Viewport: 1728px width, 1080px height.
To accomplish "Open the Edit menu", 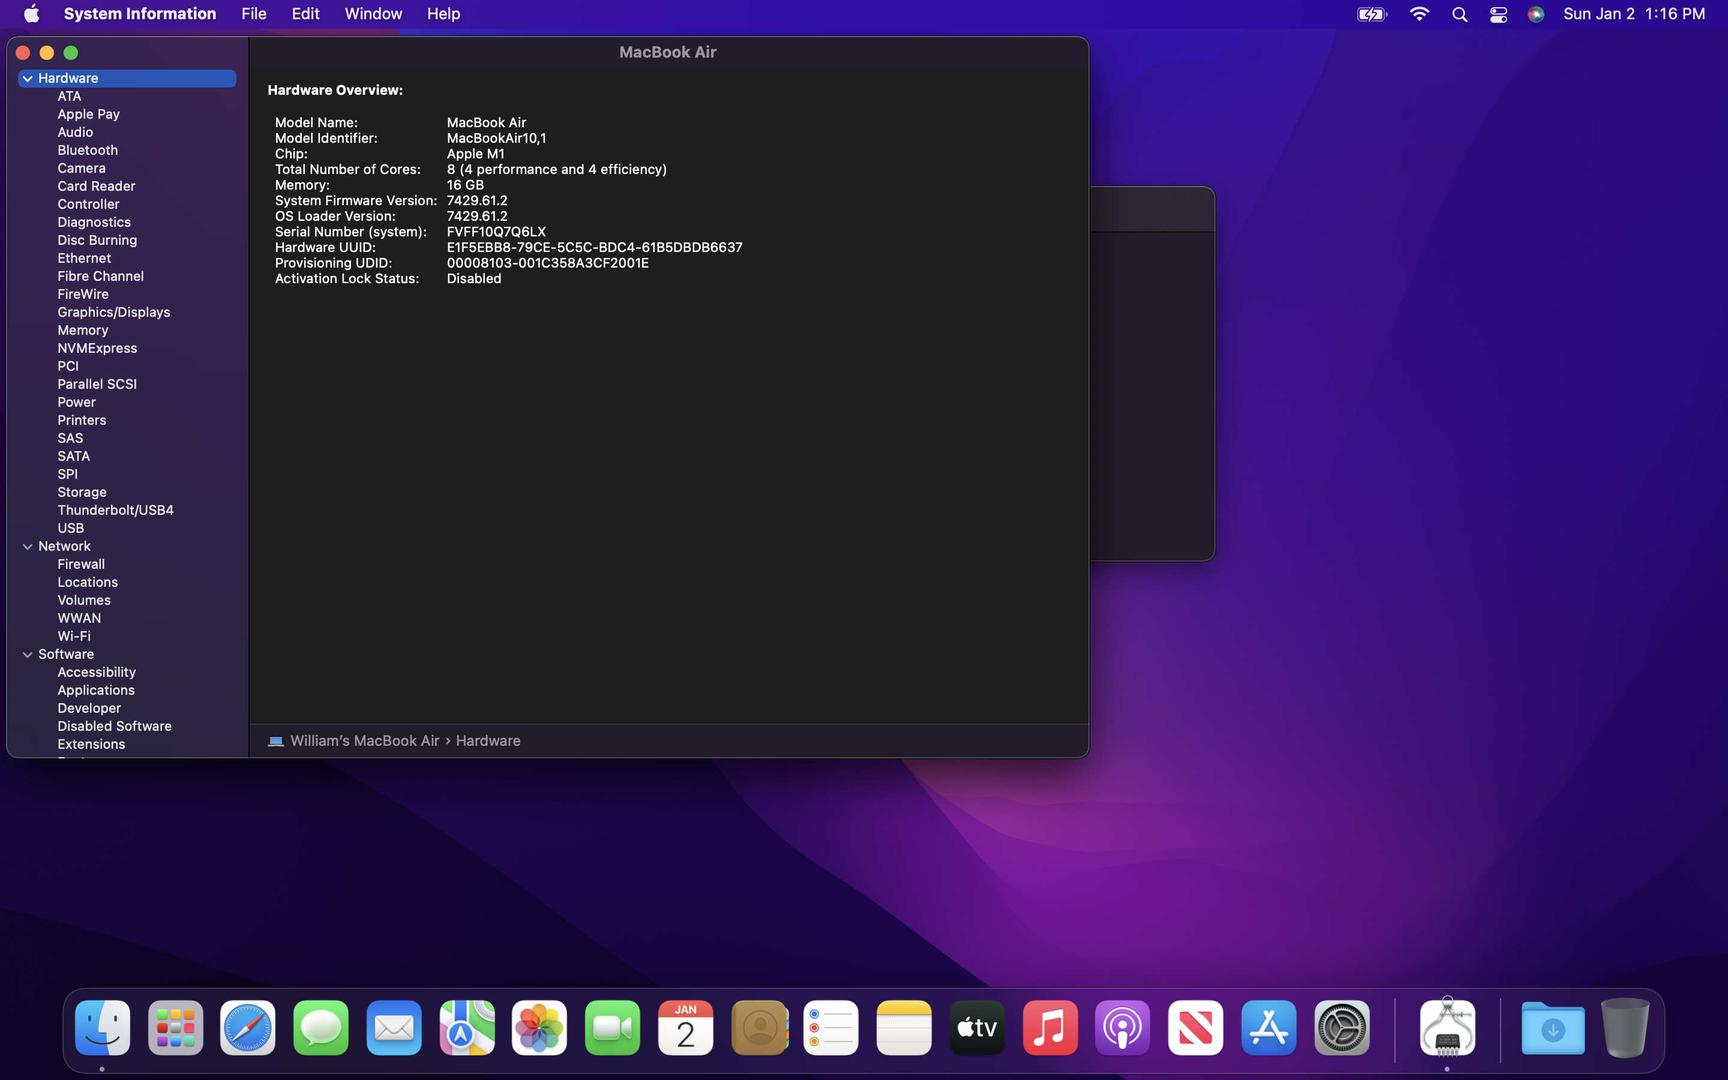I will pyautogui.click(x=305, y=14).
